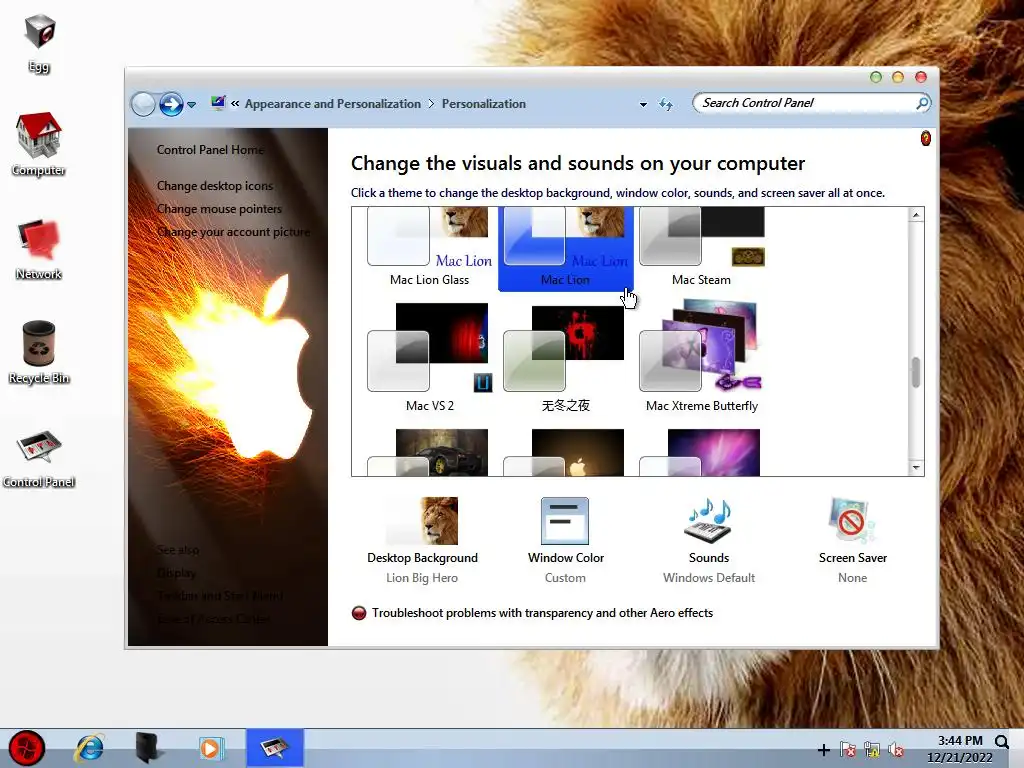Click the theme list scroll down arrow
Screen dimensions: 1024x768
(916, 468)
